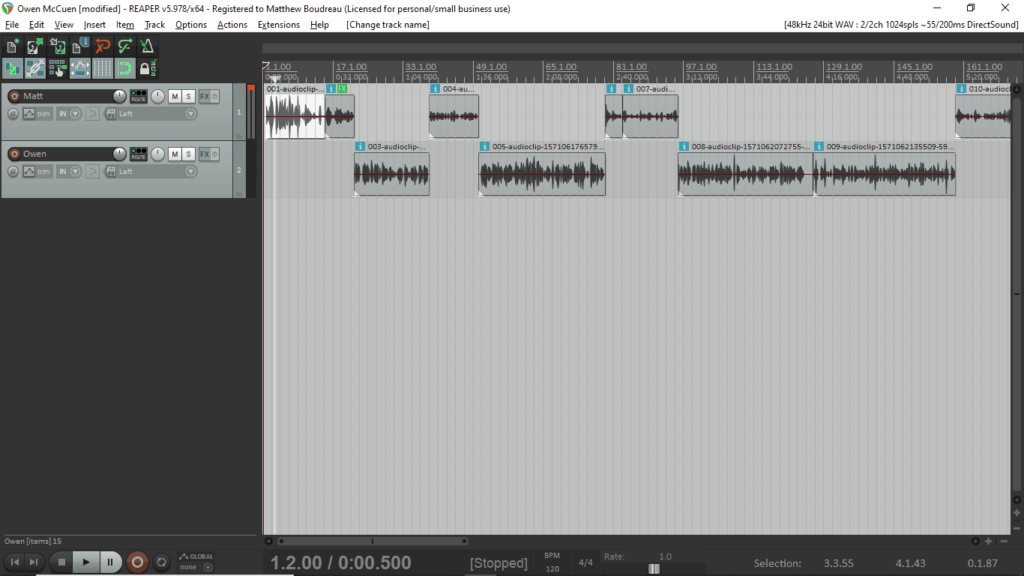This screenshot has width=1024, height=576.
Task: Open the Left channel dropdown on Owen track
Action: [x=190, y=170]
